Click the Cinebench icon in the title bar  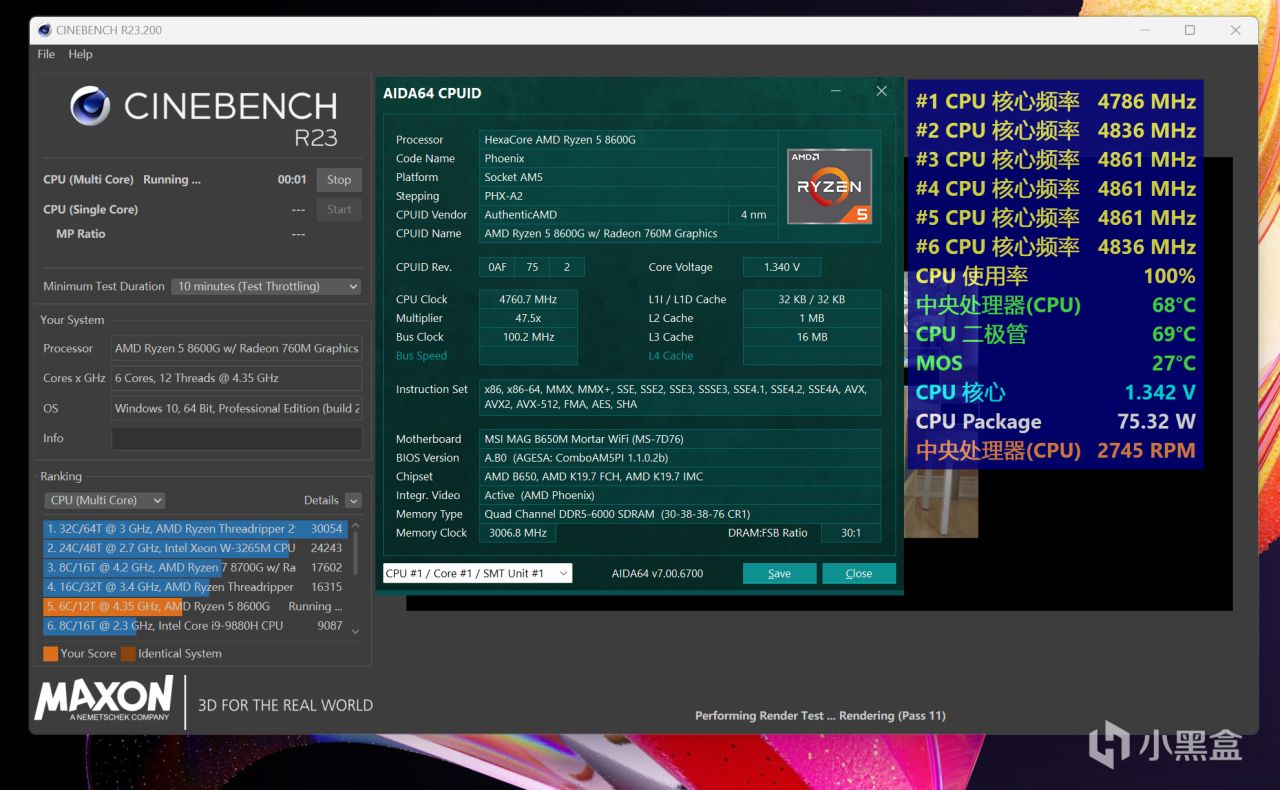(45, 30)
